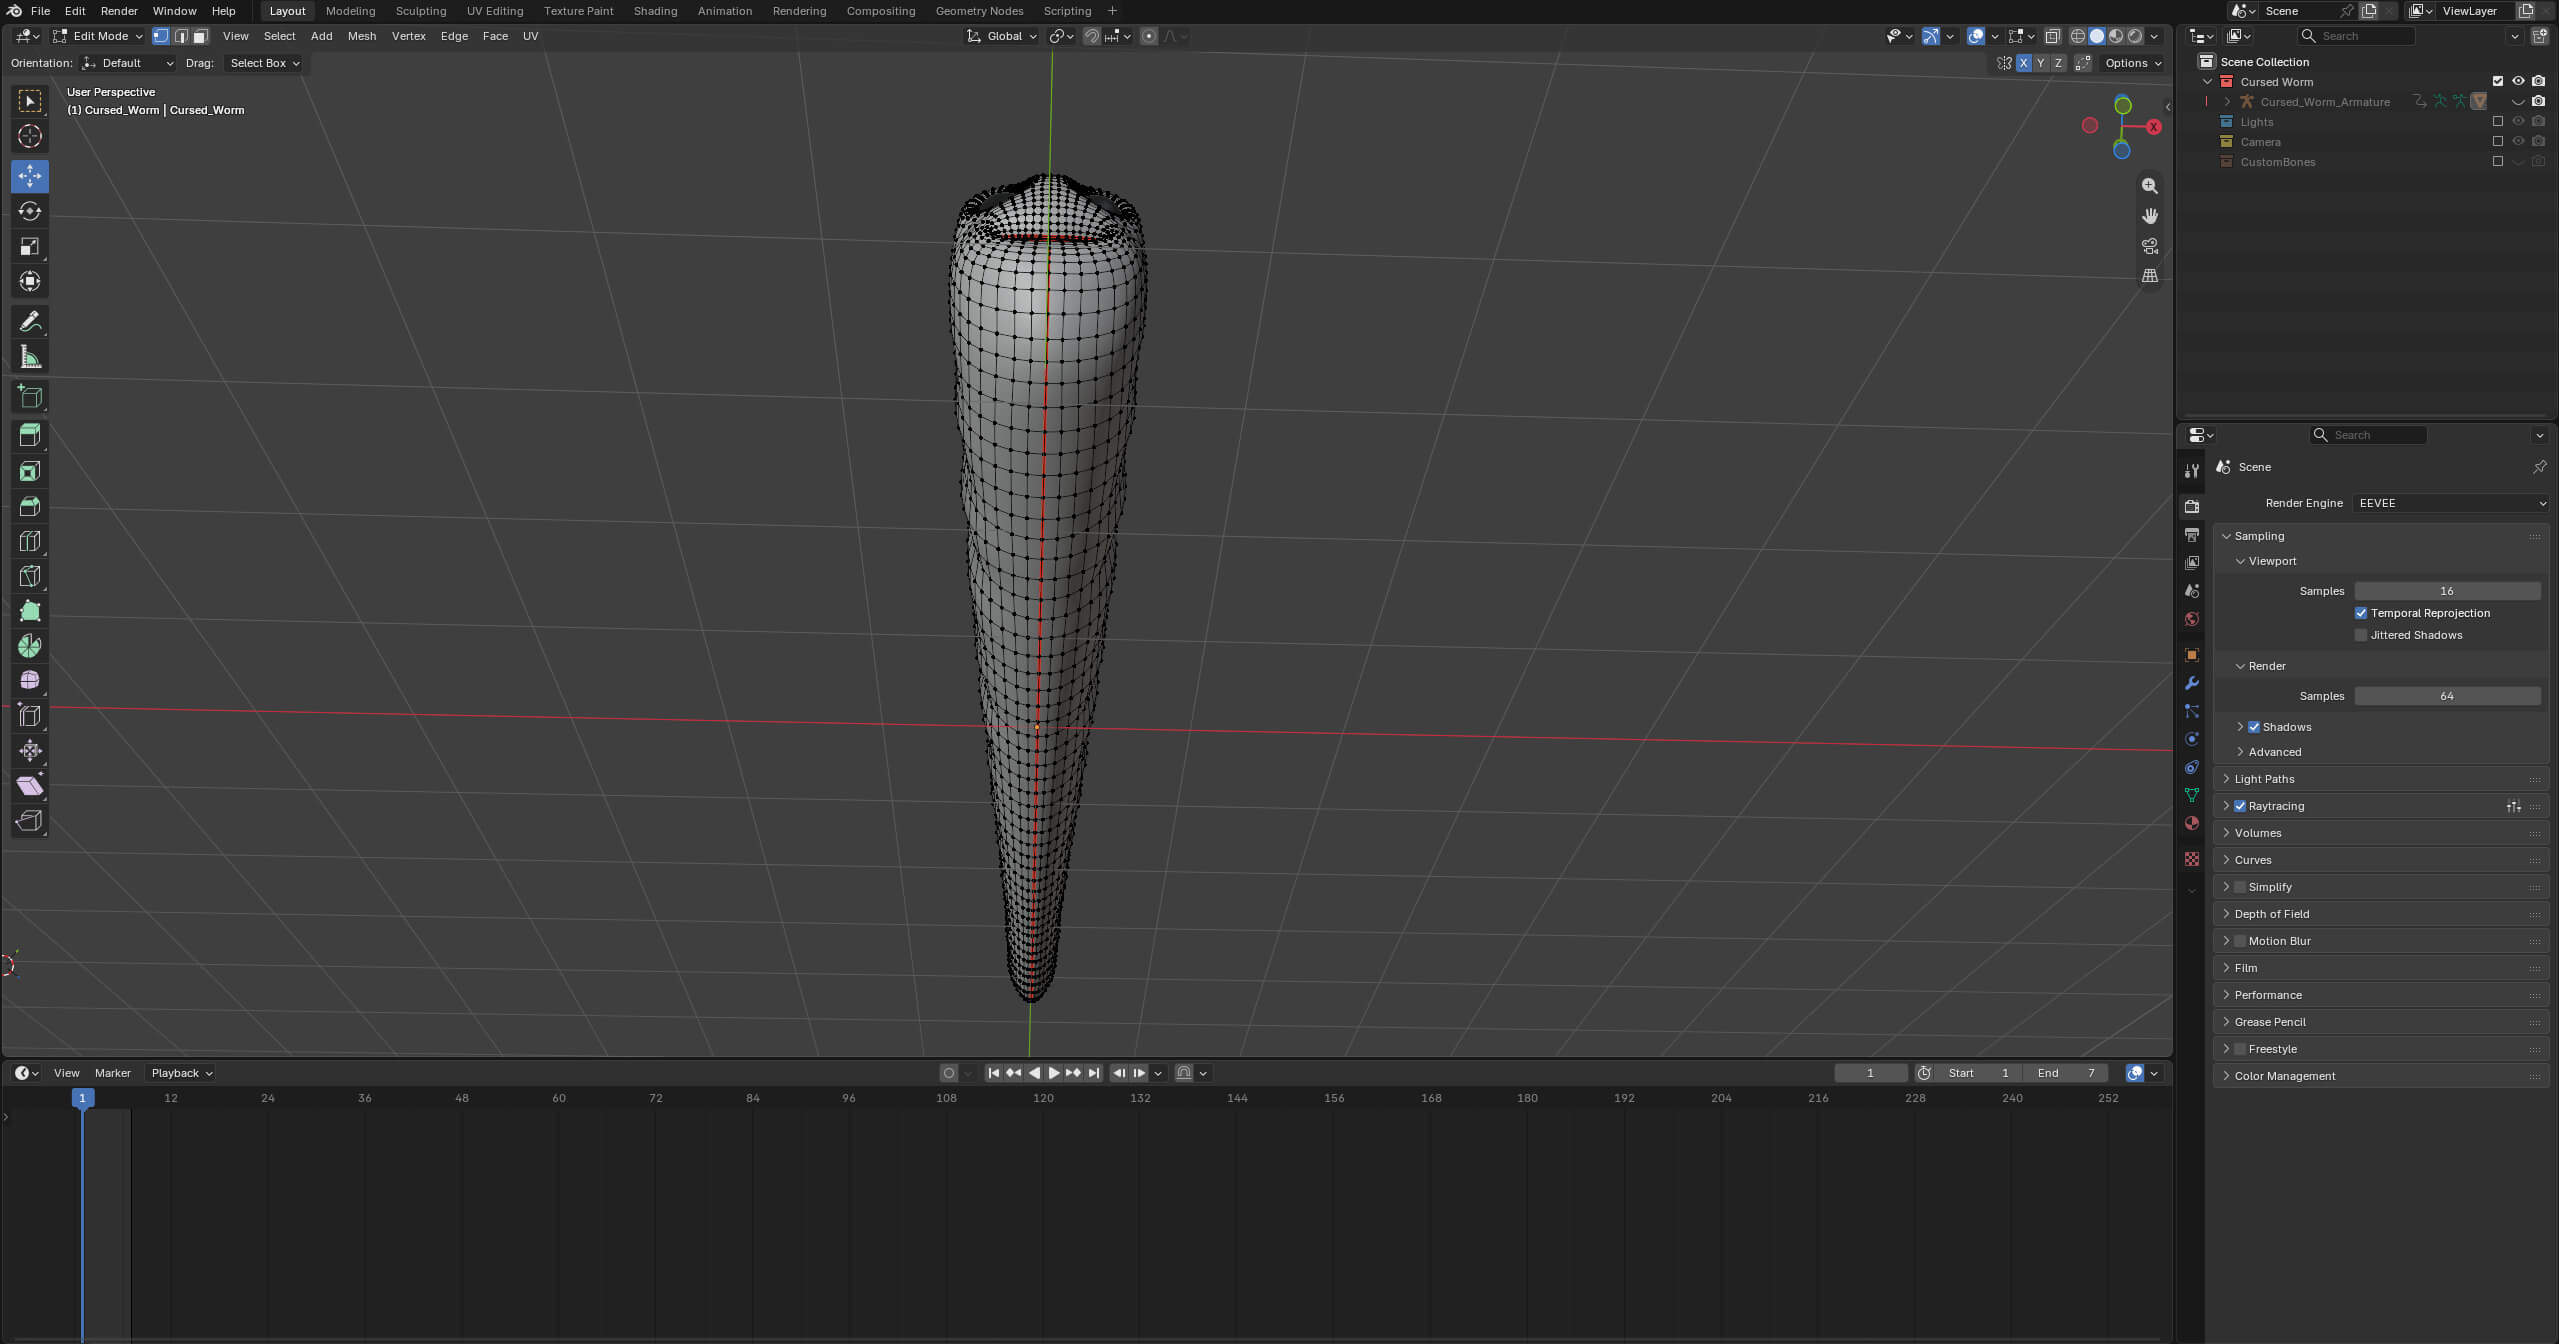Open the Modifiers wrench properties tab
Screen dimensions: 2559x1344
pos(2191,684)
